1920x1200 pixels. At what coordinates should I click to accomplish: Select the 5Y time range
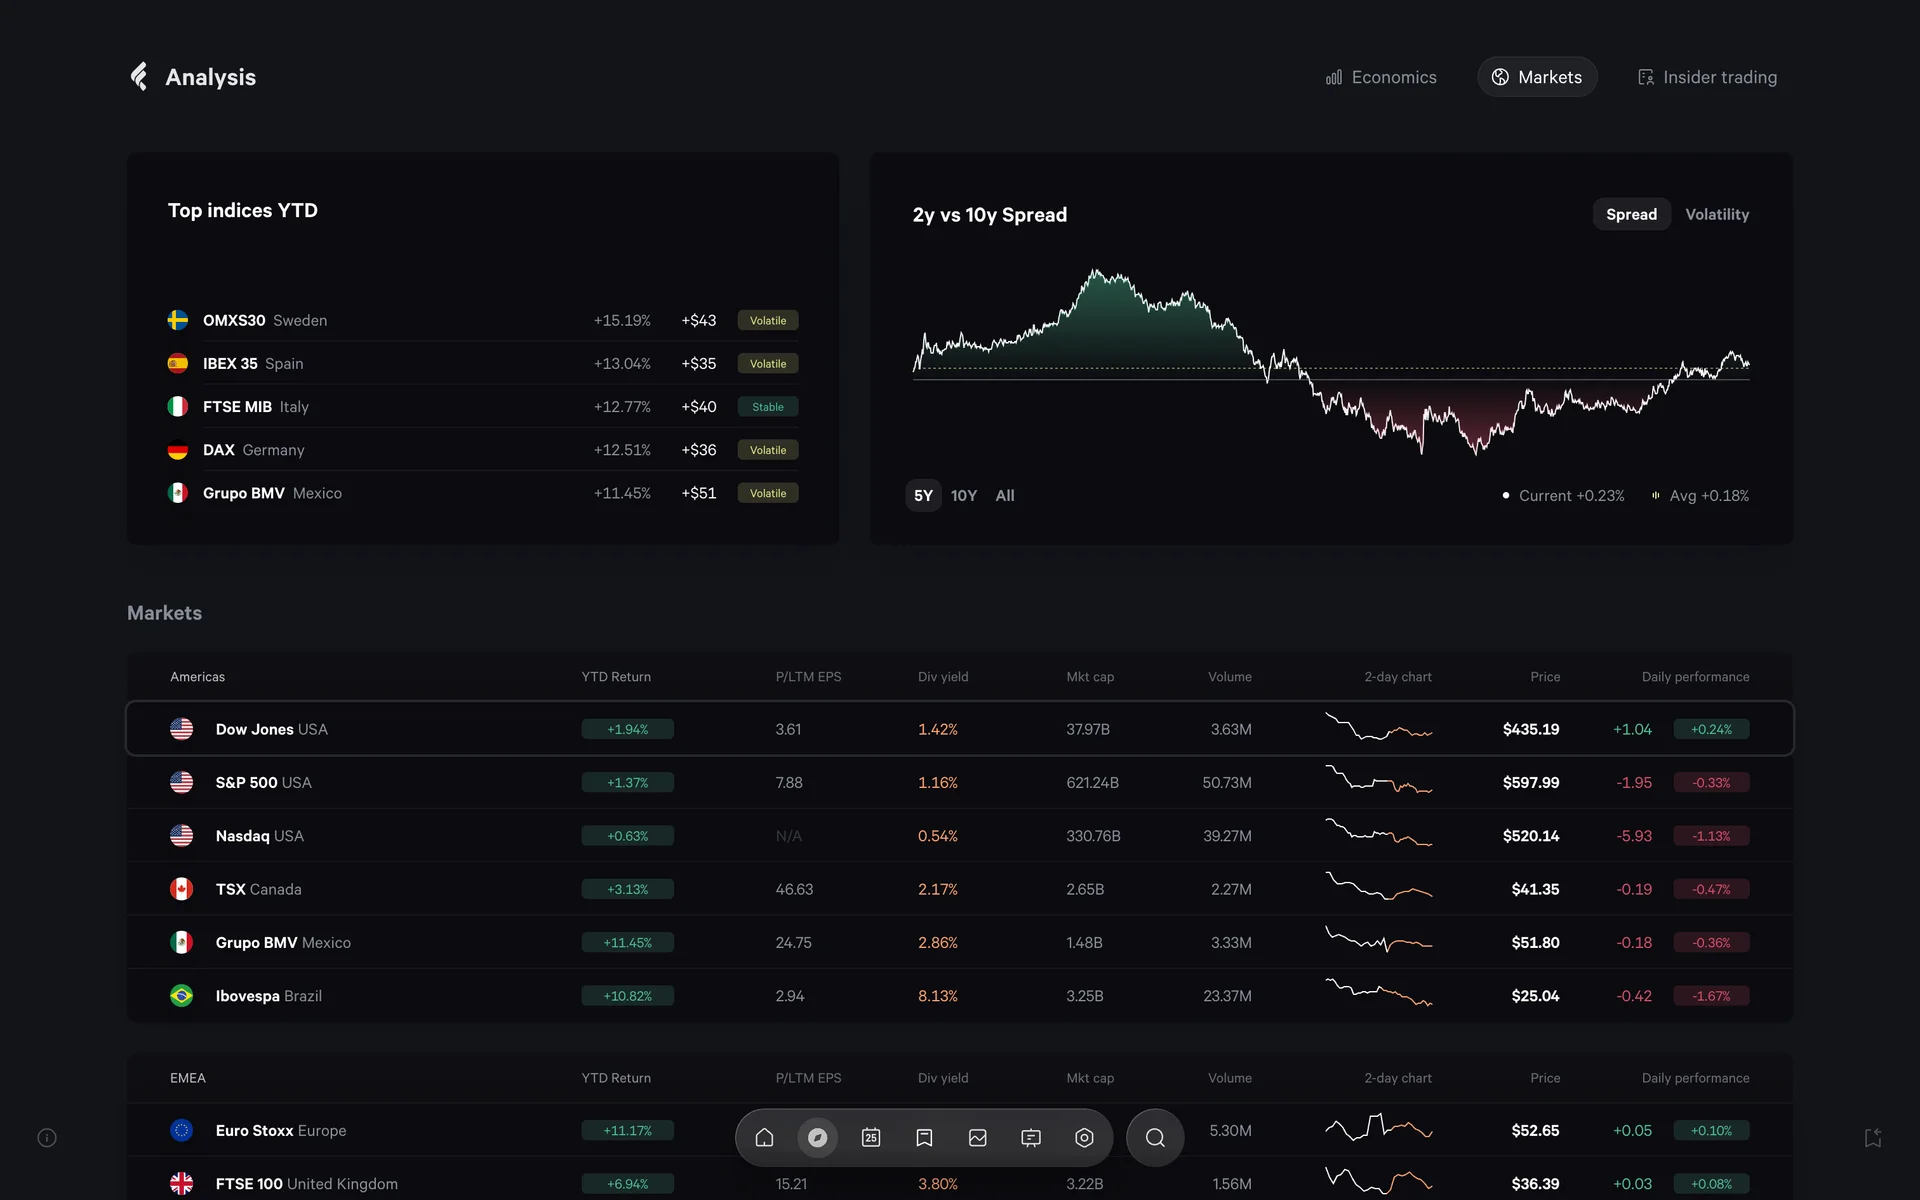coord(923,496)
